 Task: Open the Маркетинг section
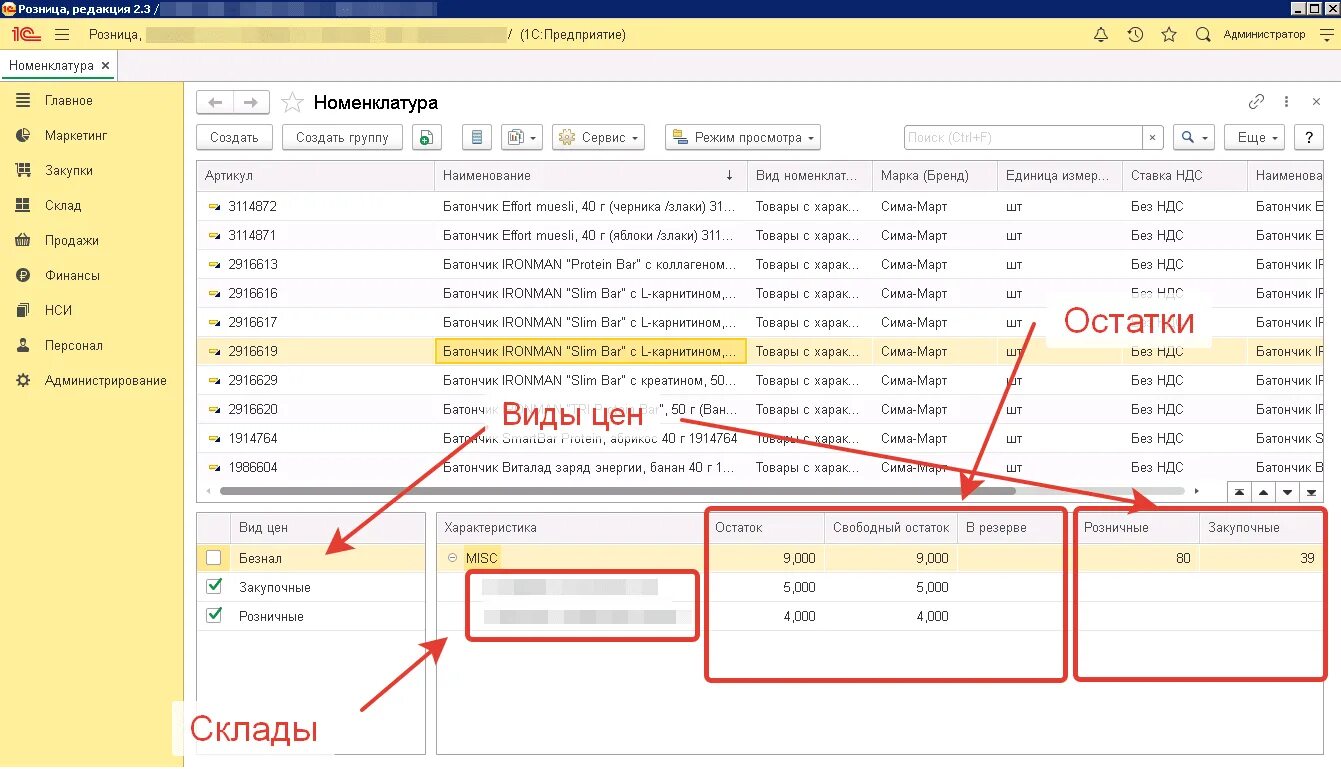tap(76, 136)
